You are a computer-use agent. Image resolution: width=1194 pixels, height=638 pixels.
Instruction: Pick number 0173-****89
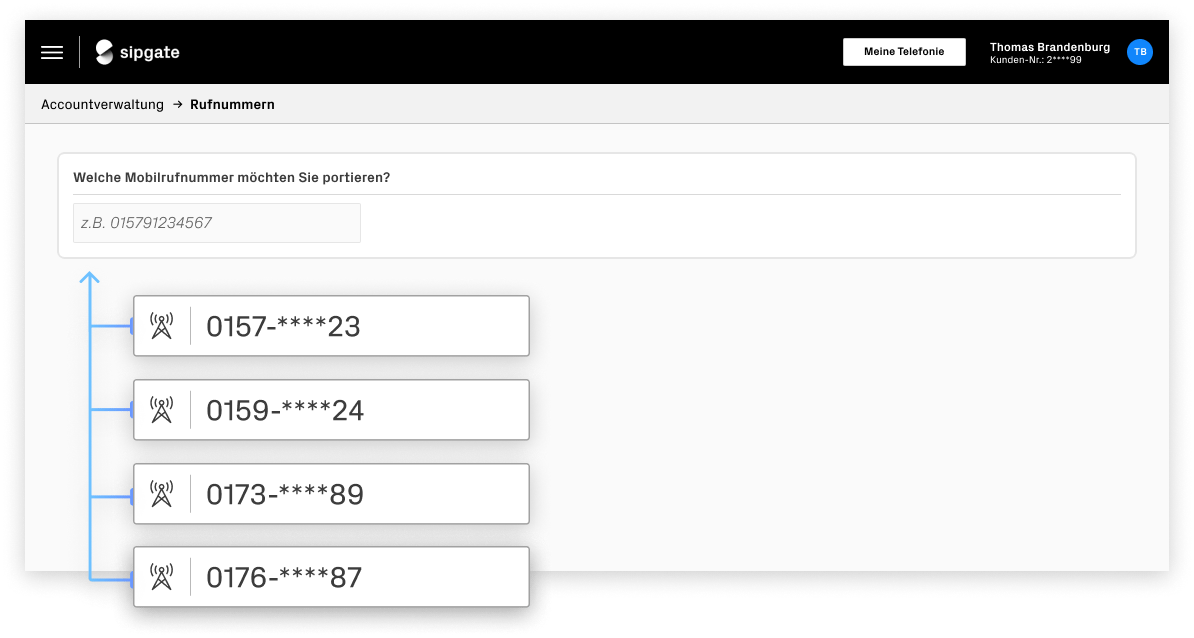coord(331,493)
